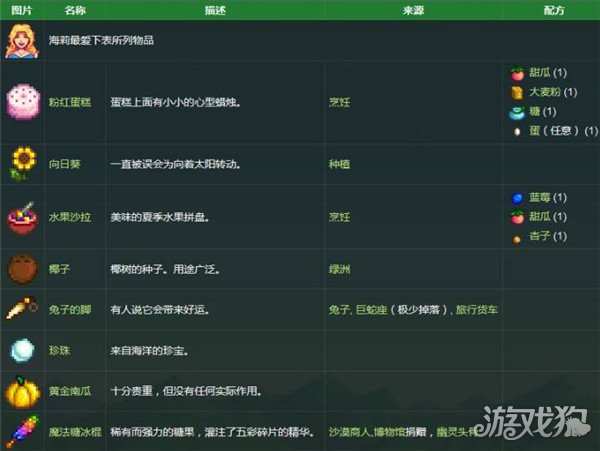Click the coconut icon
The width and height of the screenshot is (600, 451).
tap(23, 269)
